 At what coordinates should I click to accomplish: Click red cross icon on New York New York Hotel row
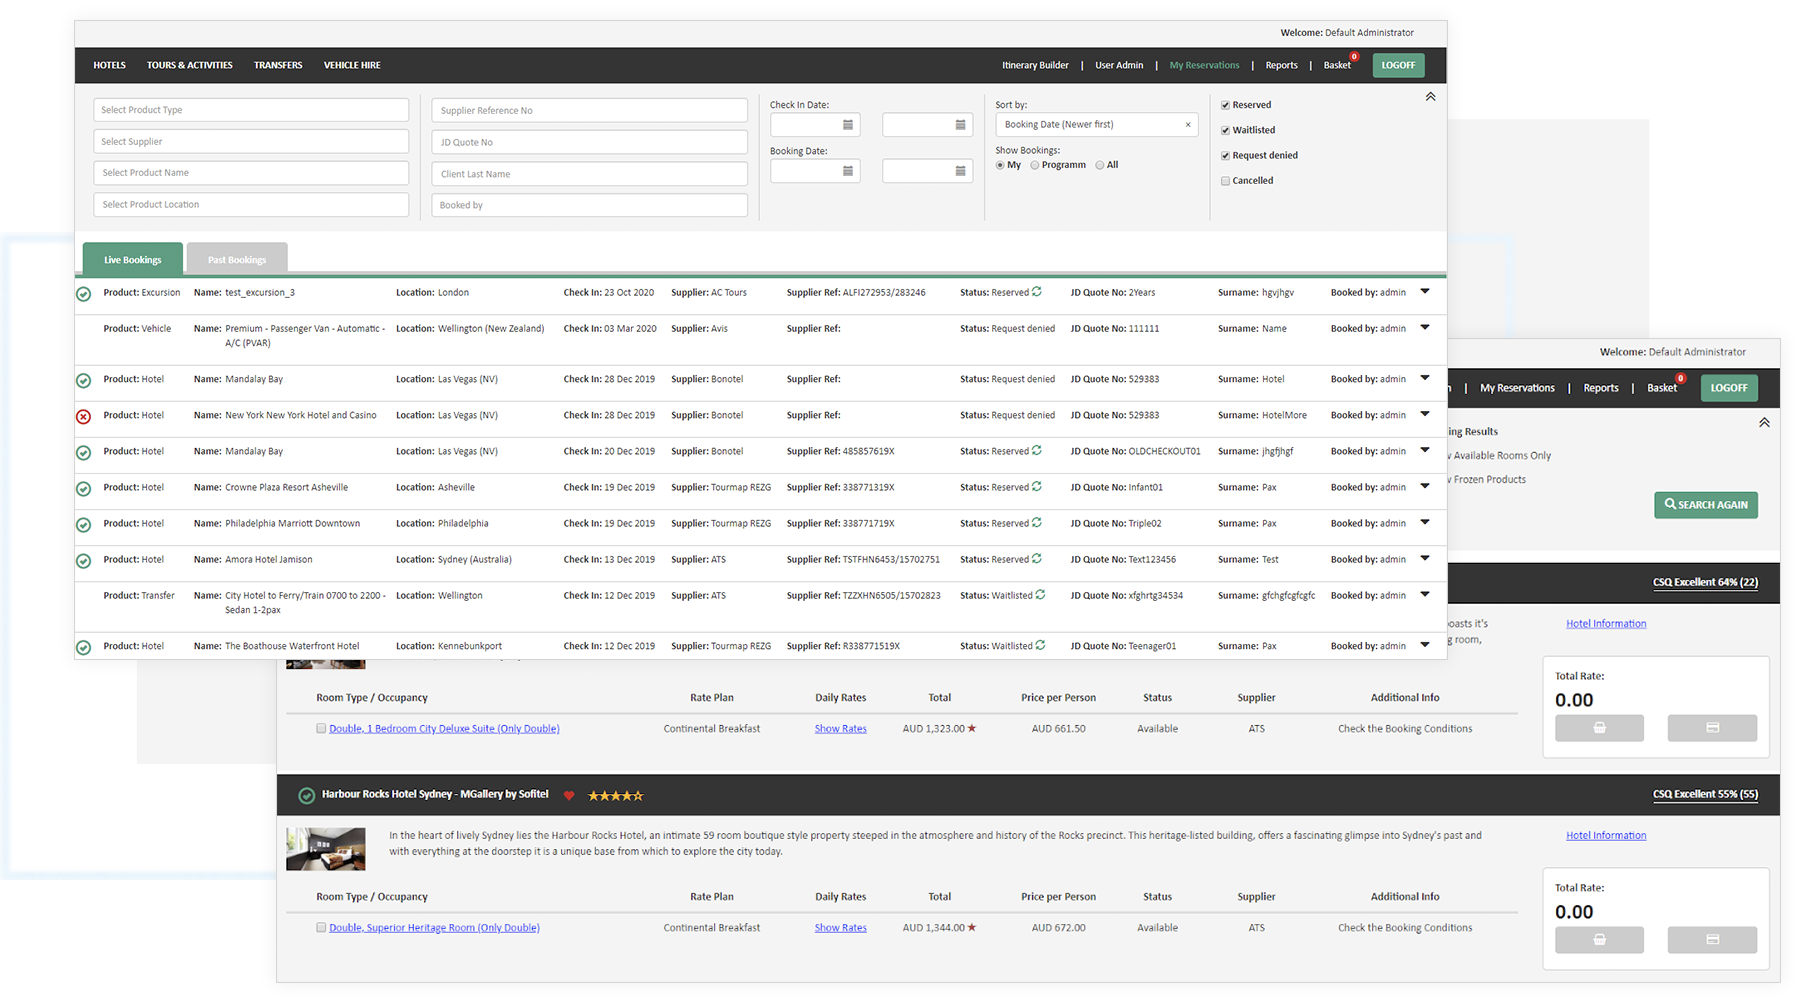[84, 417]
